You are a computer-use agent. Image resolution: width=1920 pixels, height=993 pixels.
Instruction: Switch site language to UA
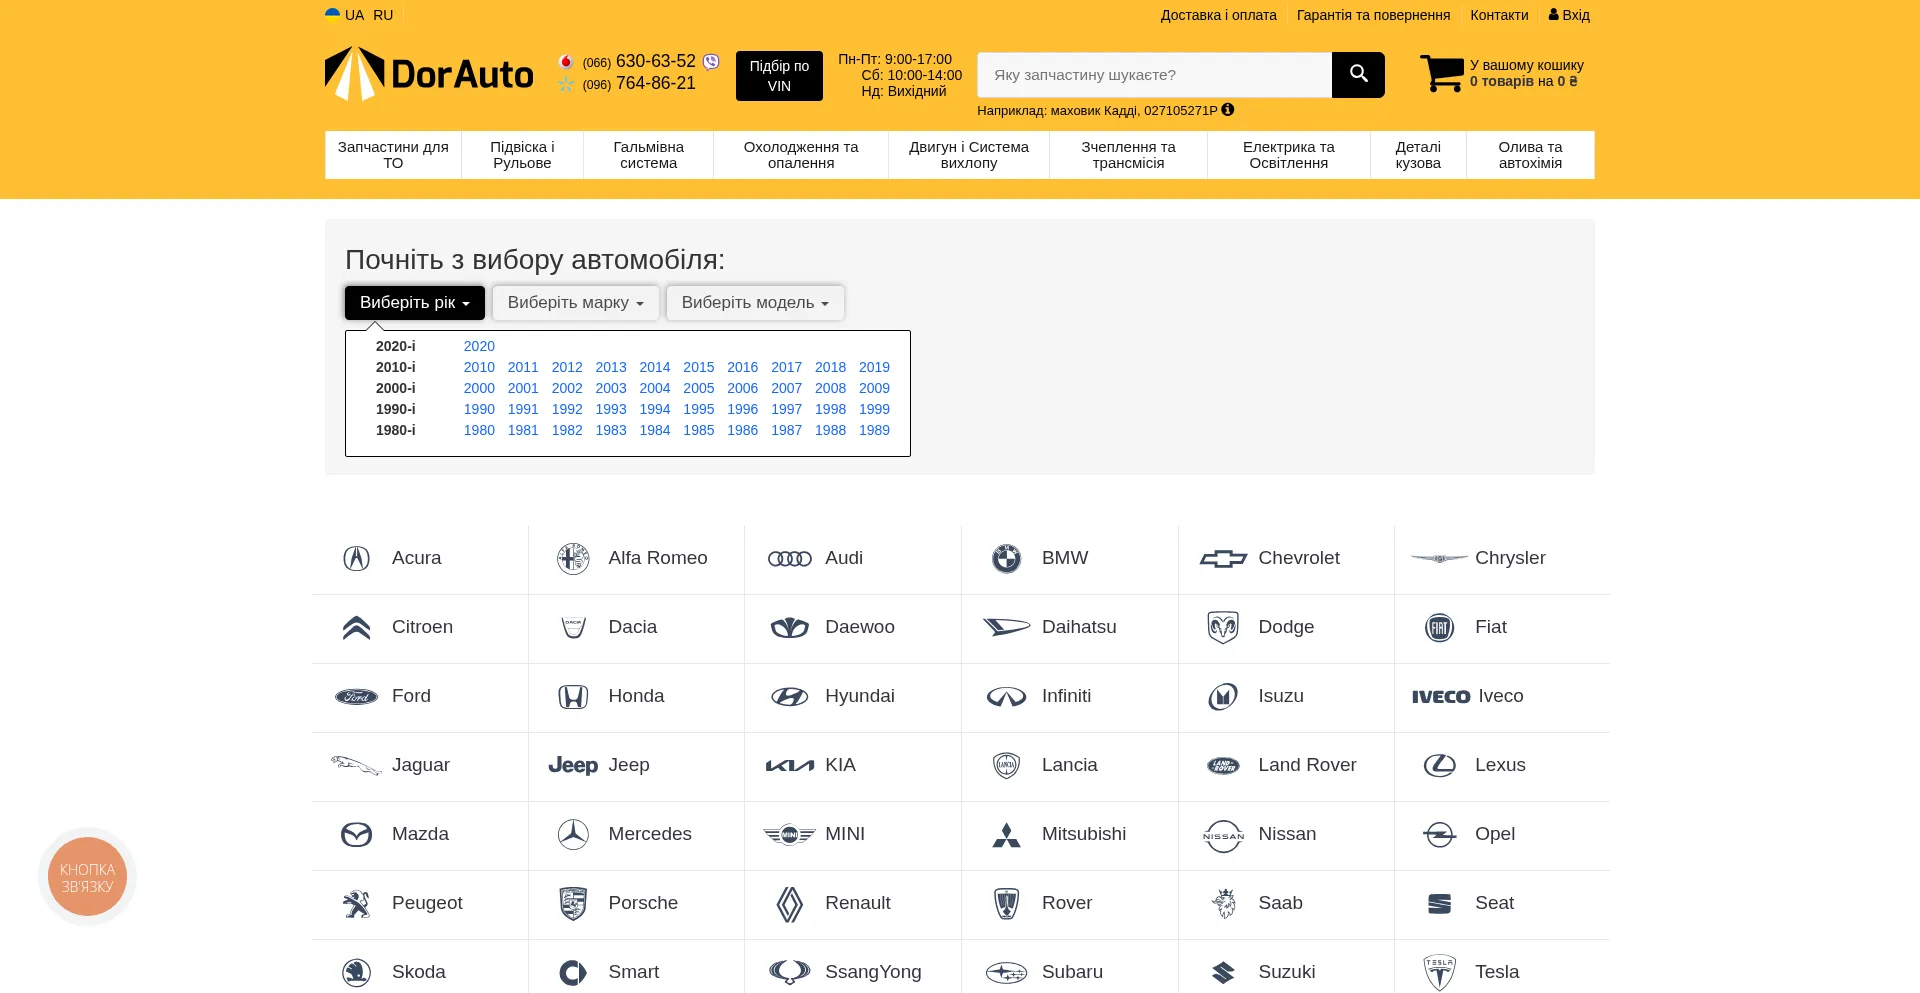tap(354, 15)
